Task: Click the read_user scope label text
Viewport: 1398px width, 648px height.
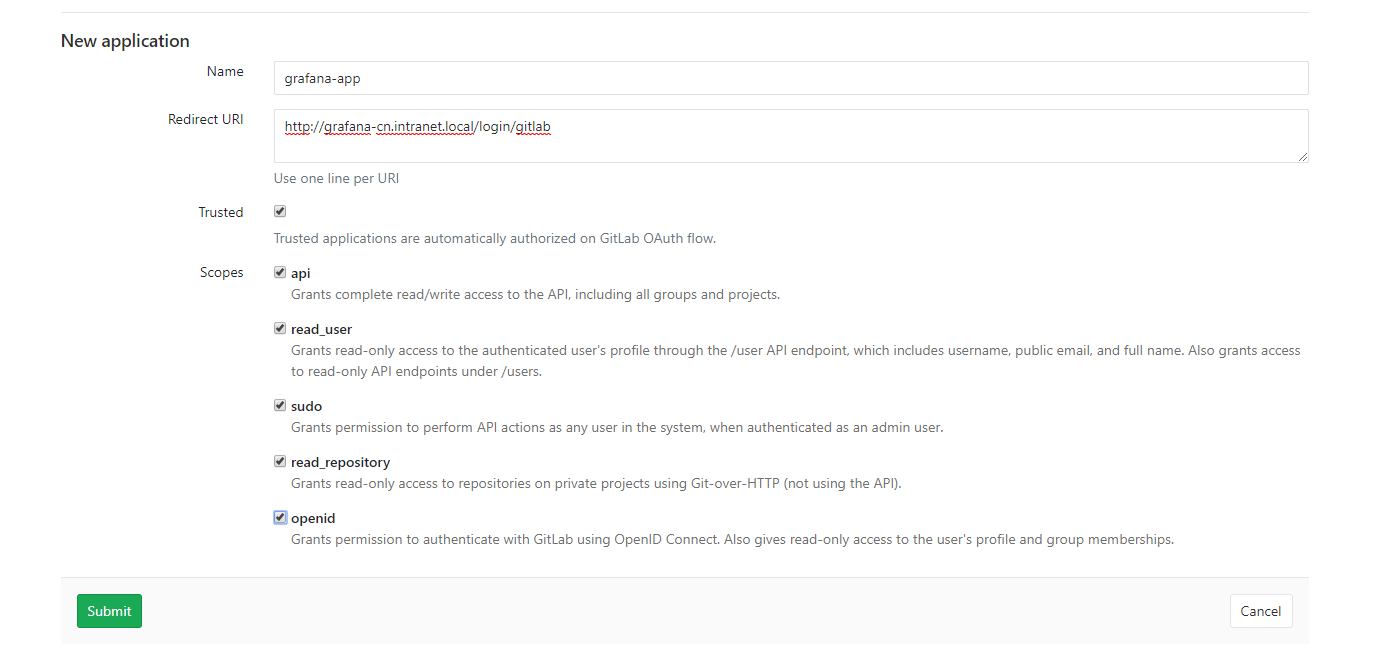Action: click(x=321, y=329)
